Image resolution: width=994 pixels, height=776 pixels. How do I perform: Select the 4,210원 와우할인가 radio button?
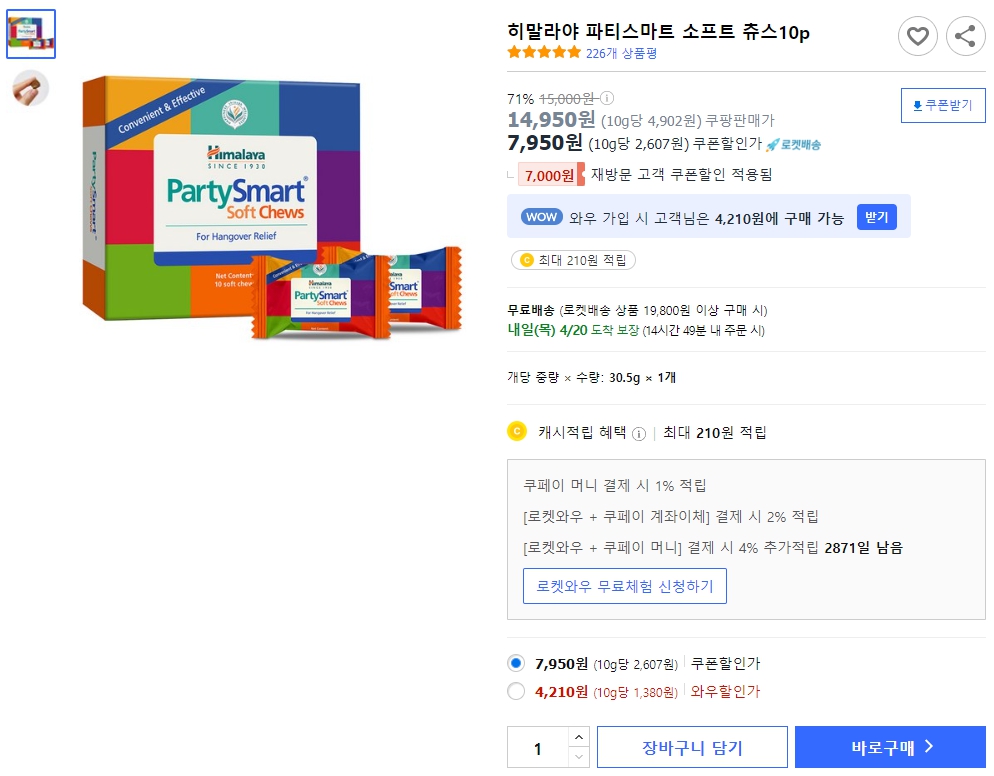coord(516,690)
